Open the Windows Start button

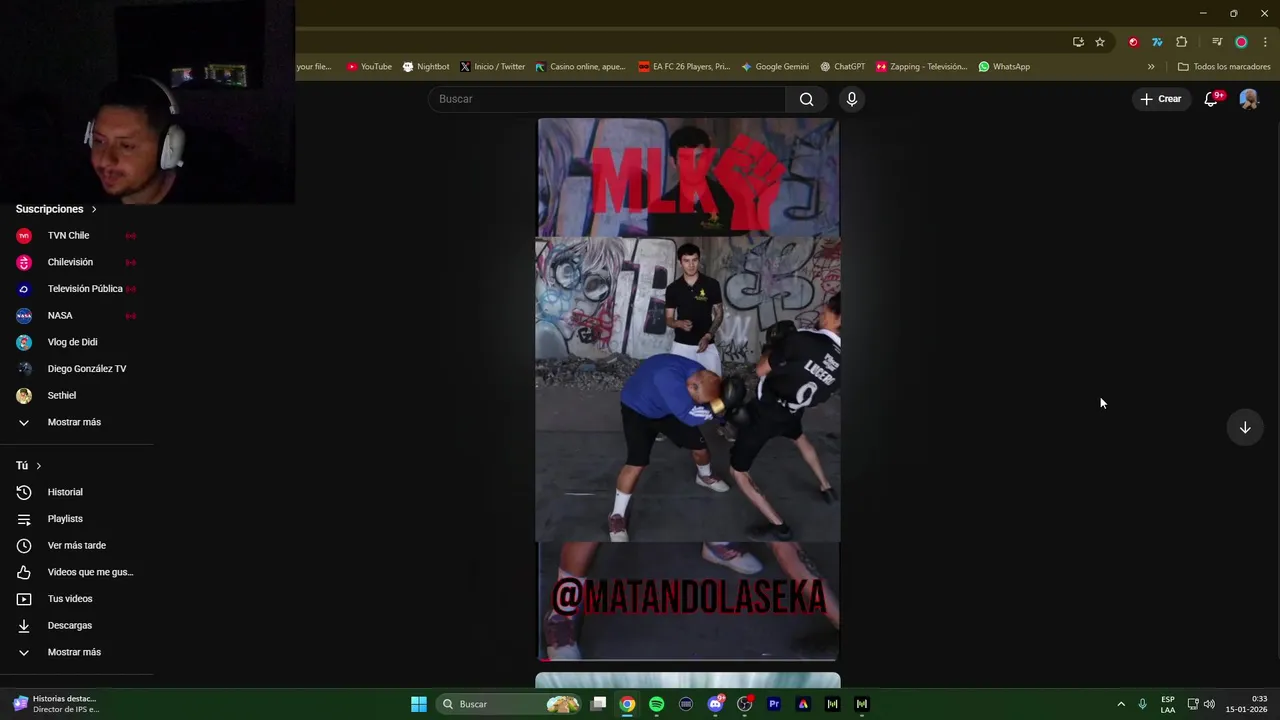pos(419,704)
